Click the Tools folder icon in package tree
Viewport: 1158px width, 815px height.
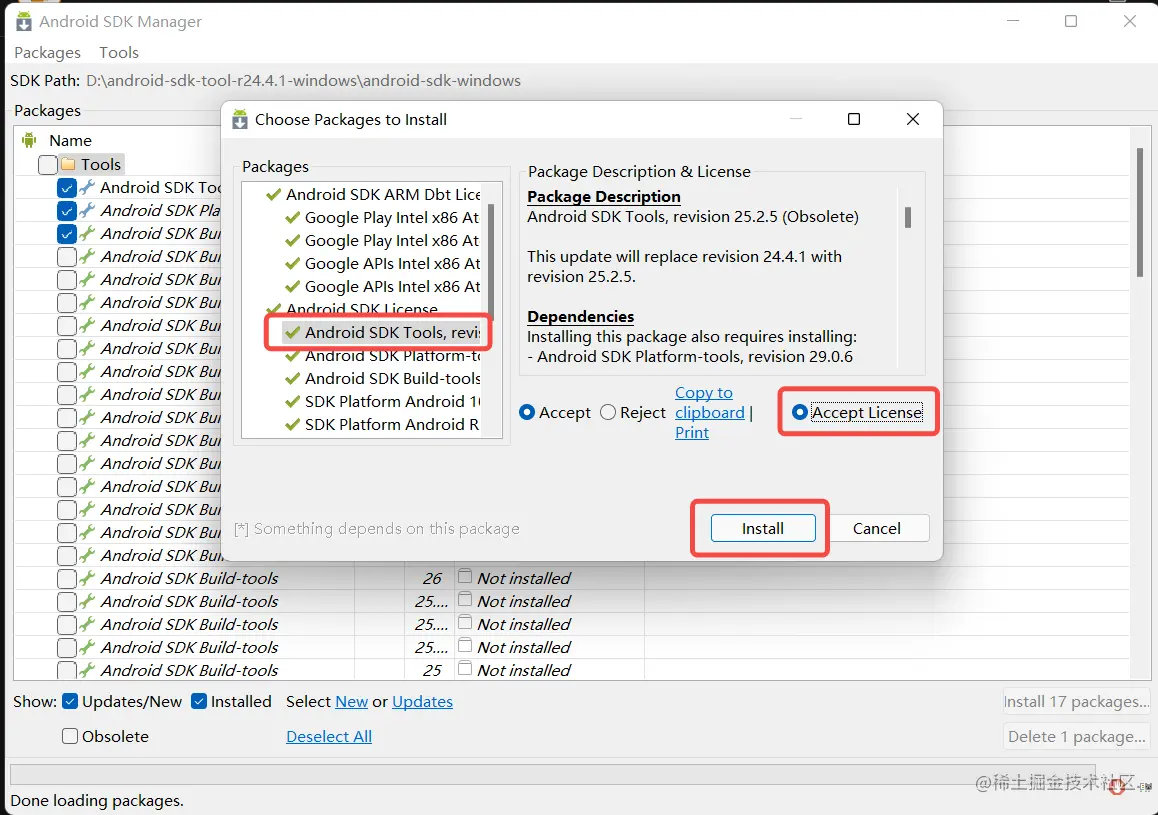coord(69,164)
